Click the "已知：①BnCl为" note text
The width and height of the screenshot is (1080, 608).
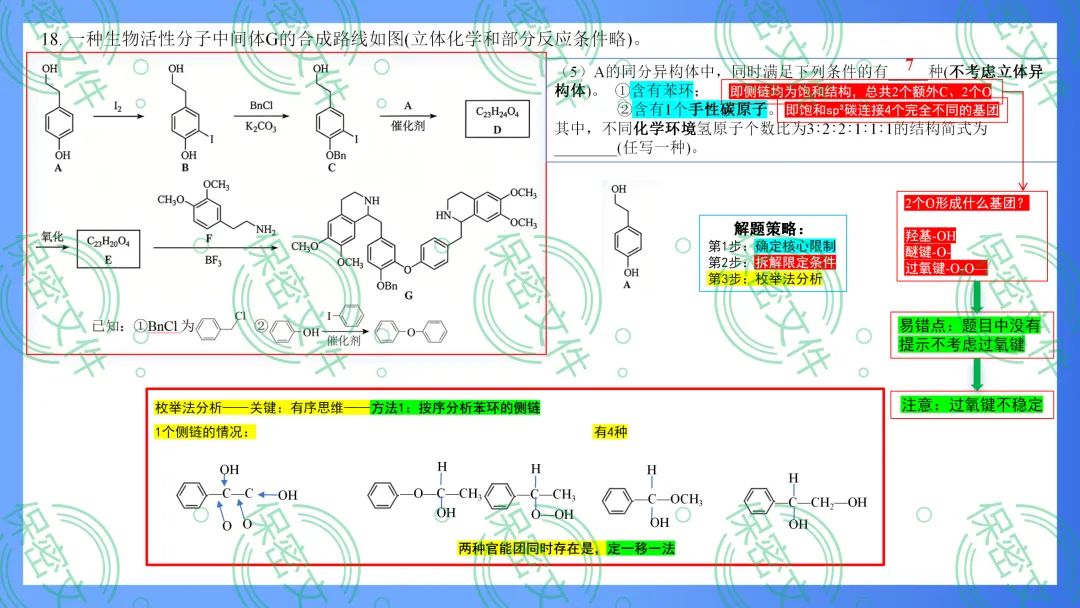tap(143, 326)
